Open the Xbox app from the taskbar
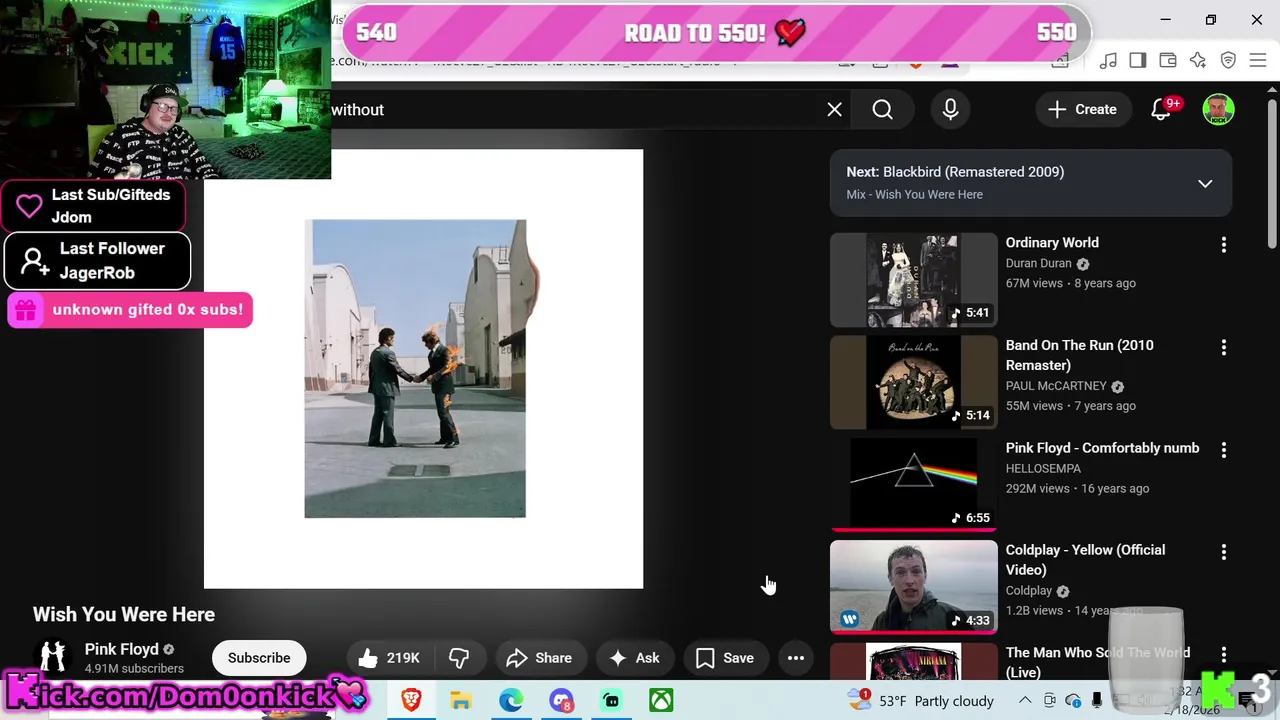1280x720 pixels. pyautogui.click(x=661, y=700)
